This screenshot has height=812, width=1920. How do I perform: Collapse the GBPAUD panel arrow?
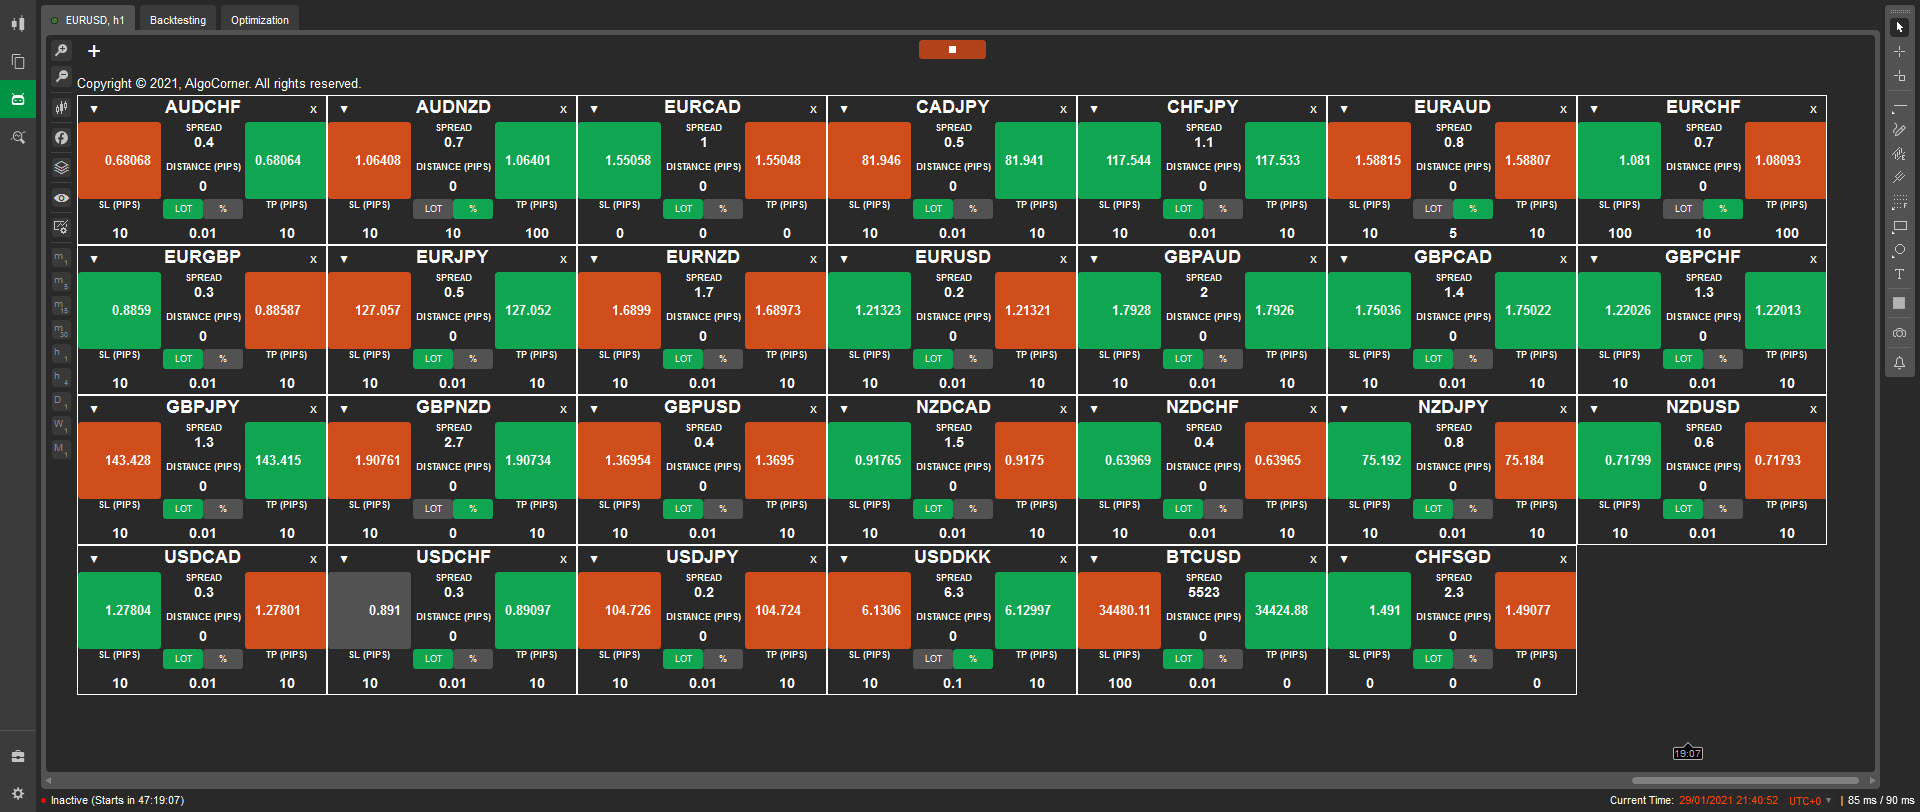coord(1094,259)
